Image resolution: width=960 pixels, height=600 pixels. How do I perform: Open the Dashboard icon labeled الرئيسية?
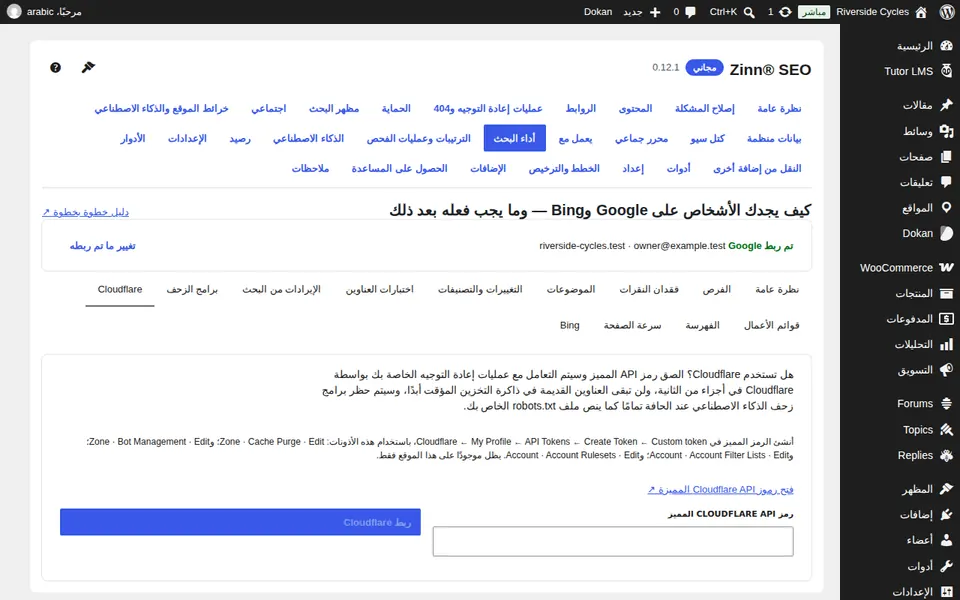(x=947, y=46)
